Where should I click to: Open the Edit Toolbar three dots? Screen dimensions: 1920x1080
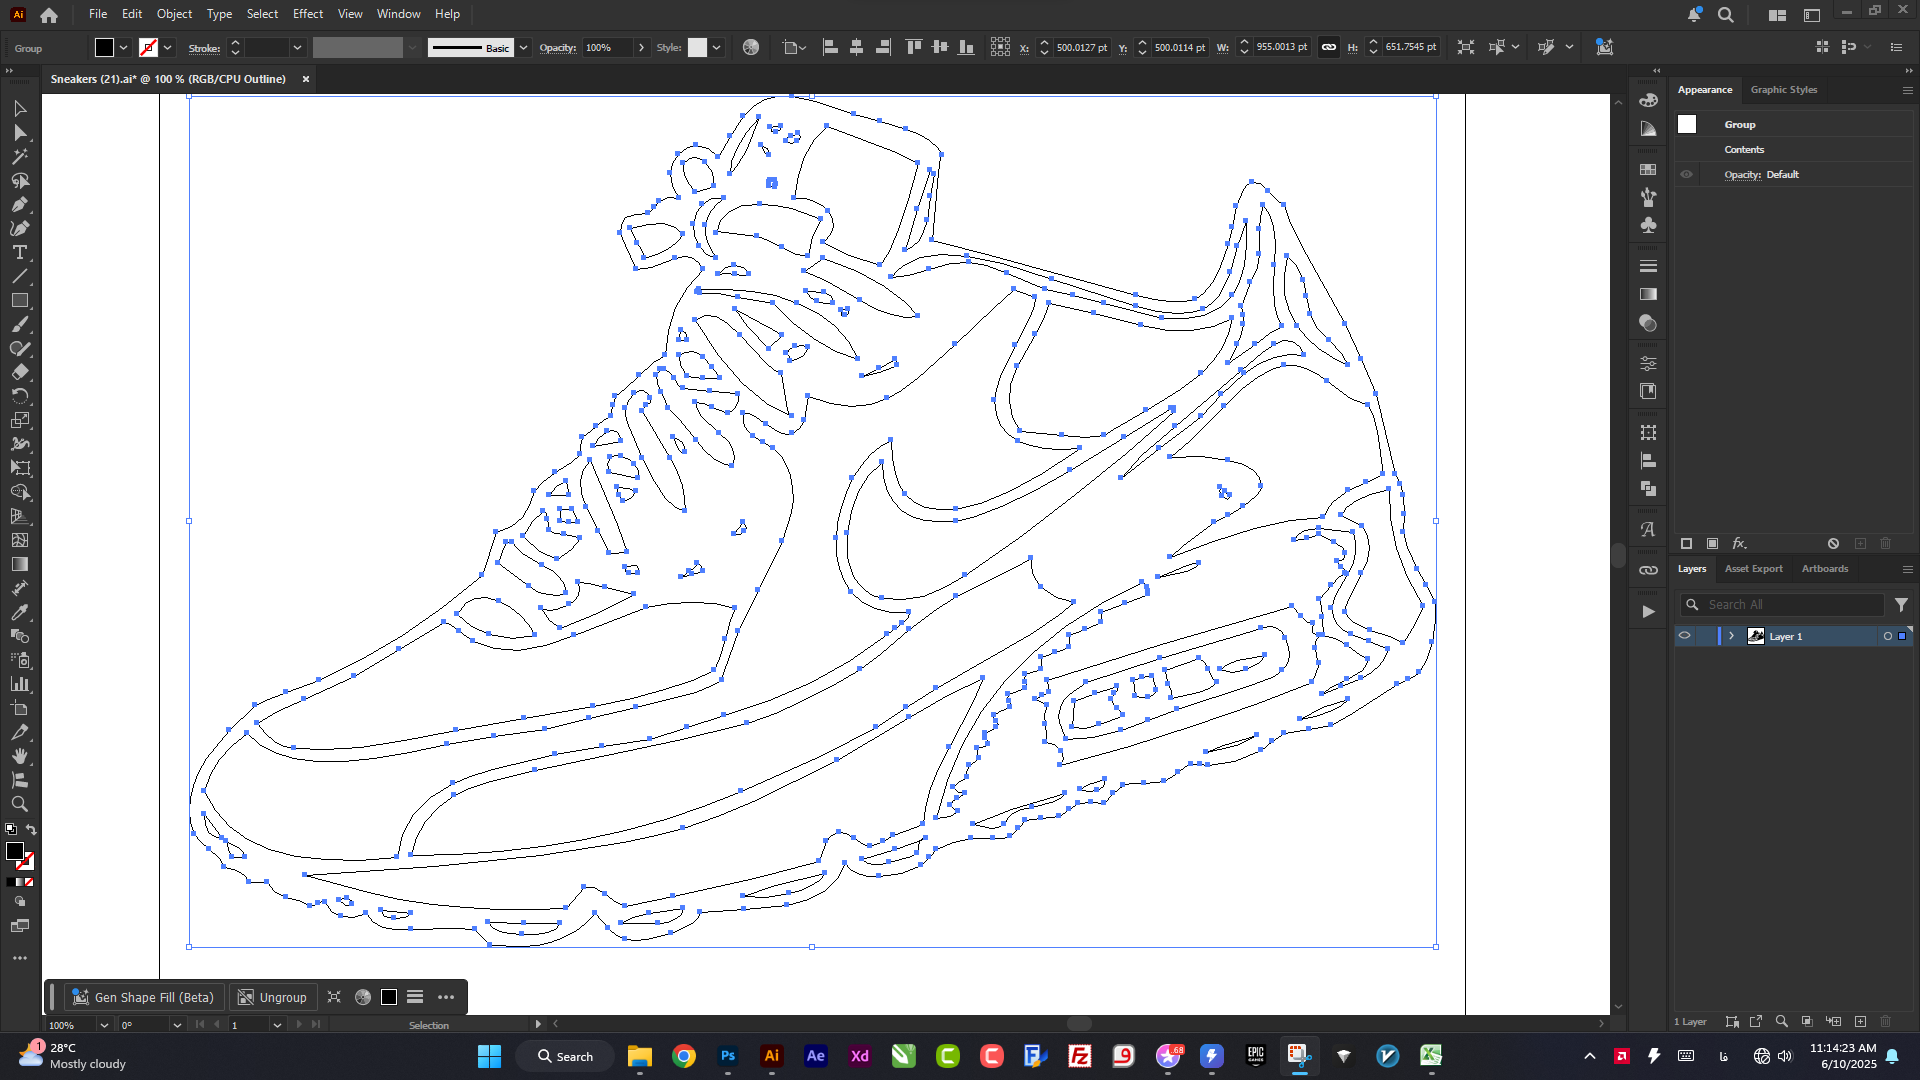click(x=20, y=958)
